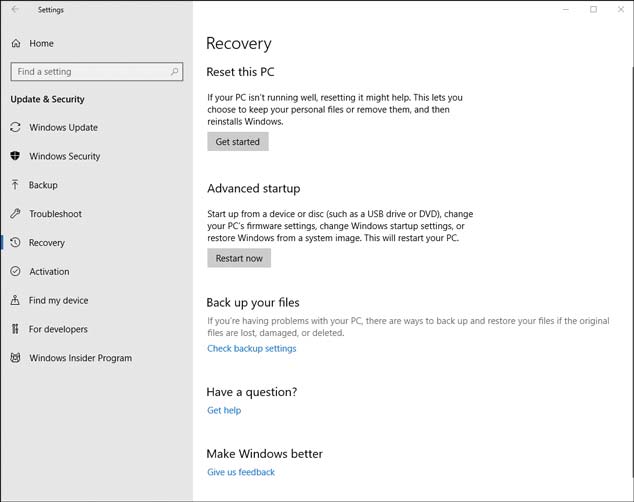Image resolution: width=634 pixels, height=502 pixels.
Task: Follow the Give us feedback link
Action: point(241,472)
